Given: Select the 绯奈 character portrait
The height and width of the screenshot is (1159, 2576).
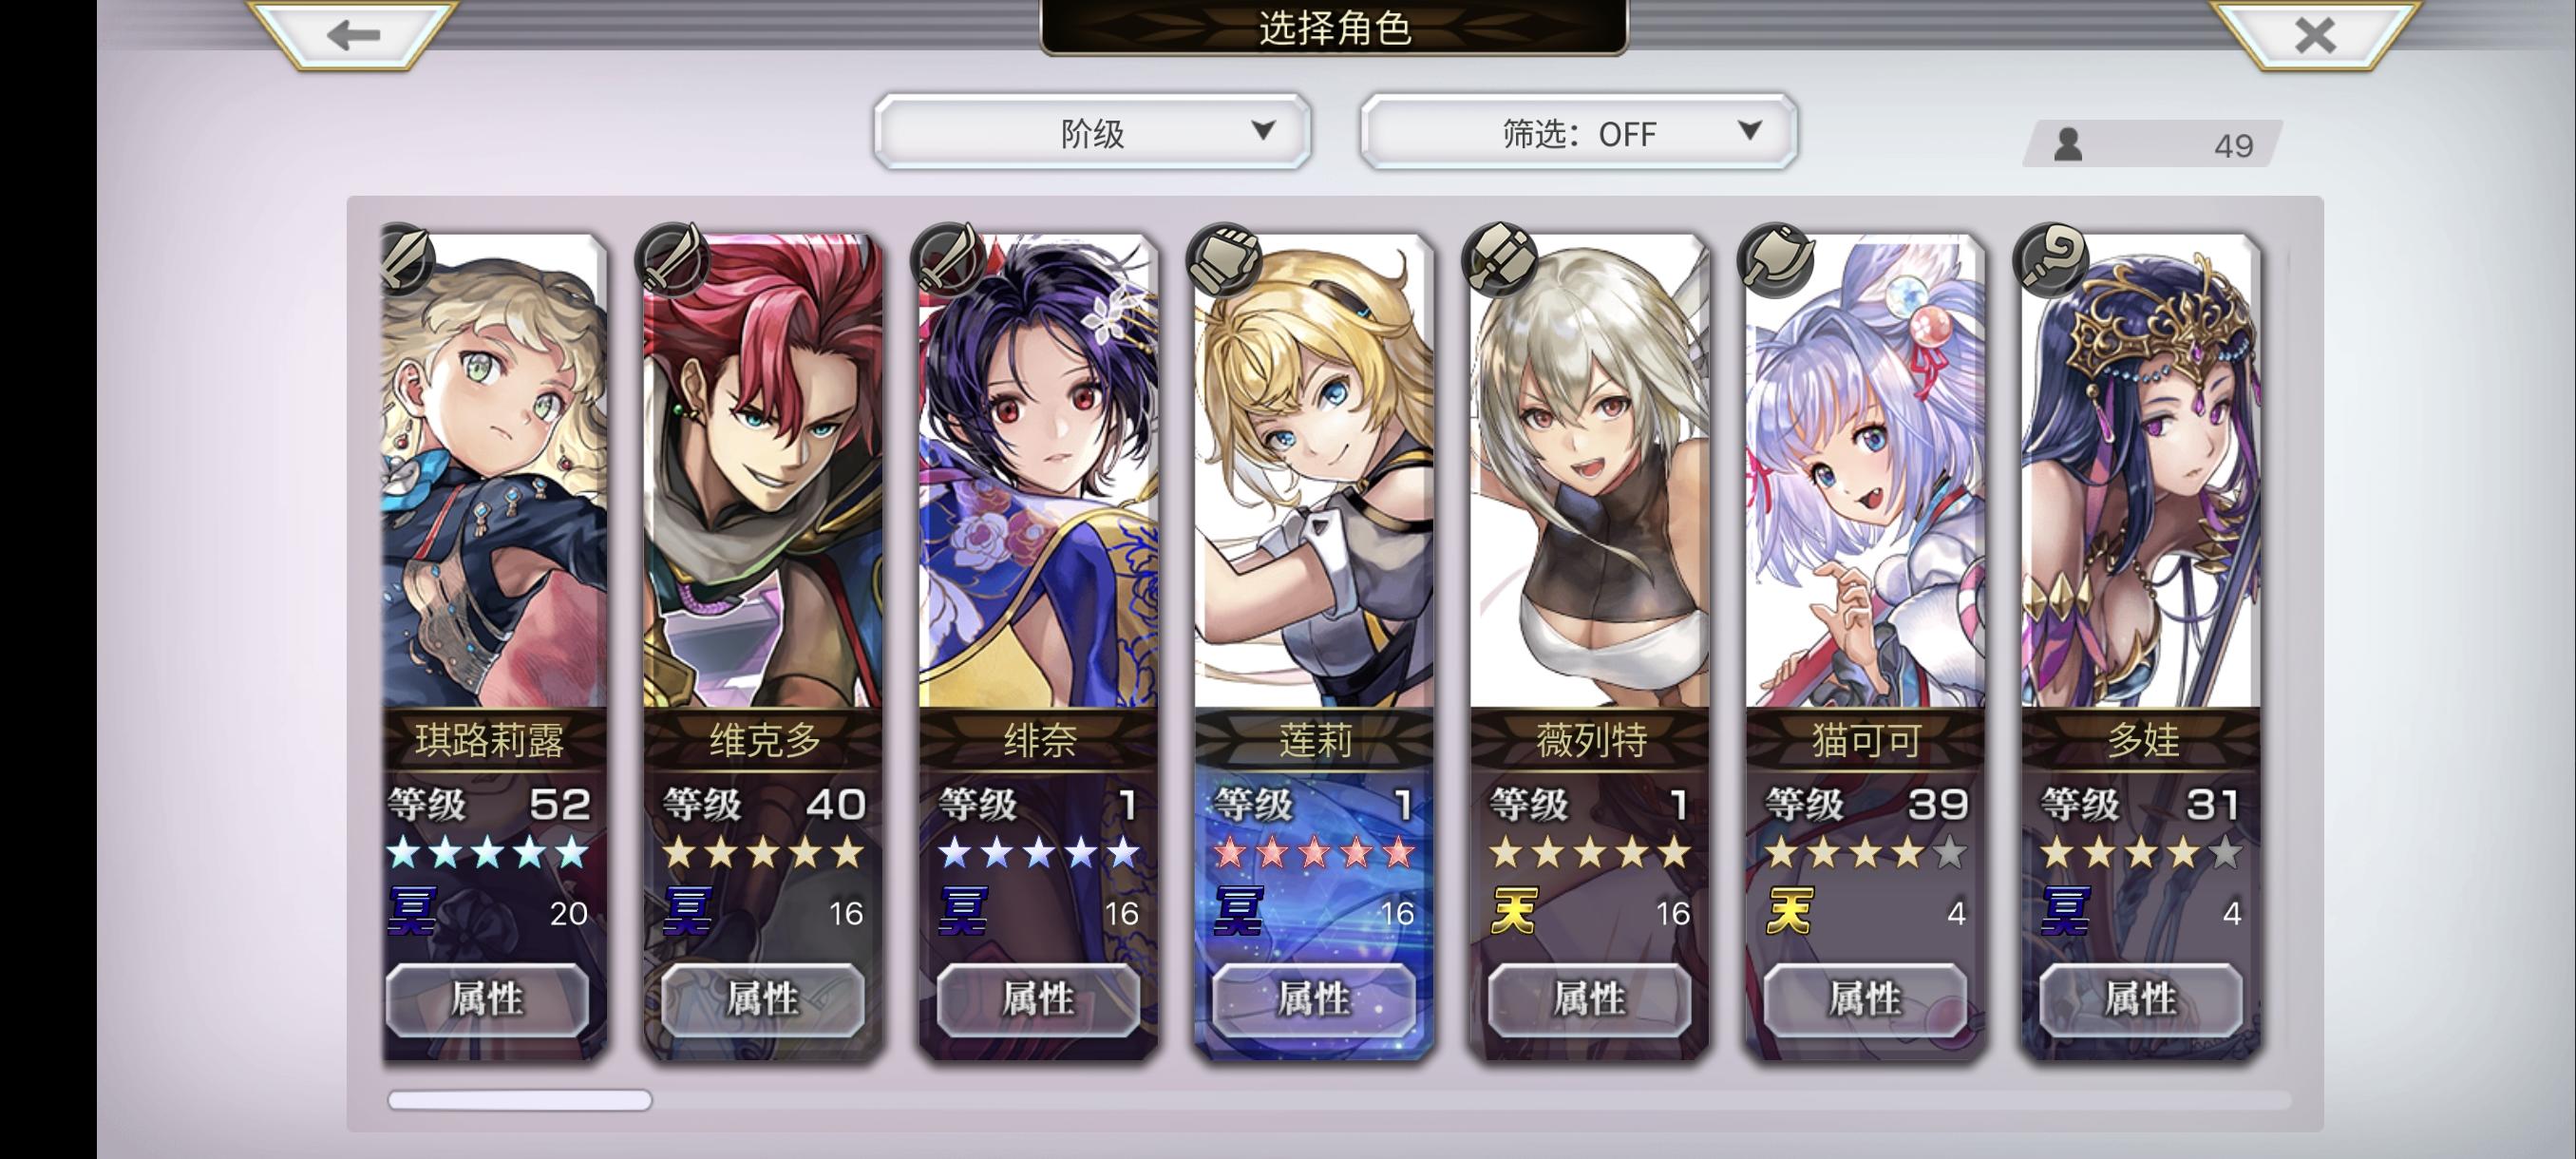Looking at the screenshot, I should [1039, 470].
